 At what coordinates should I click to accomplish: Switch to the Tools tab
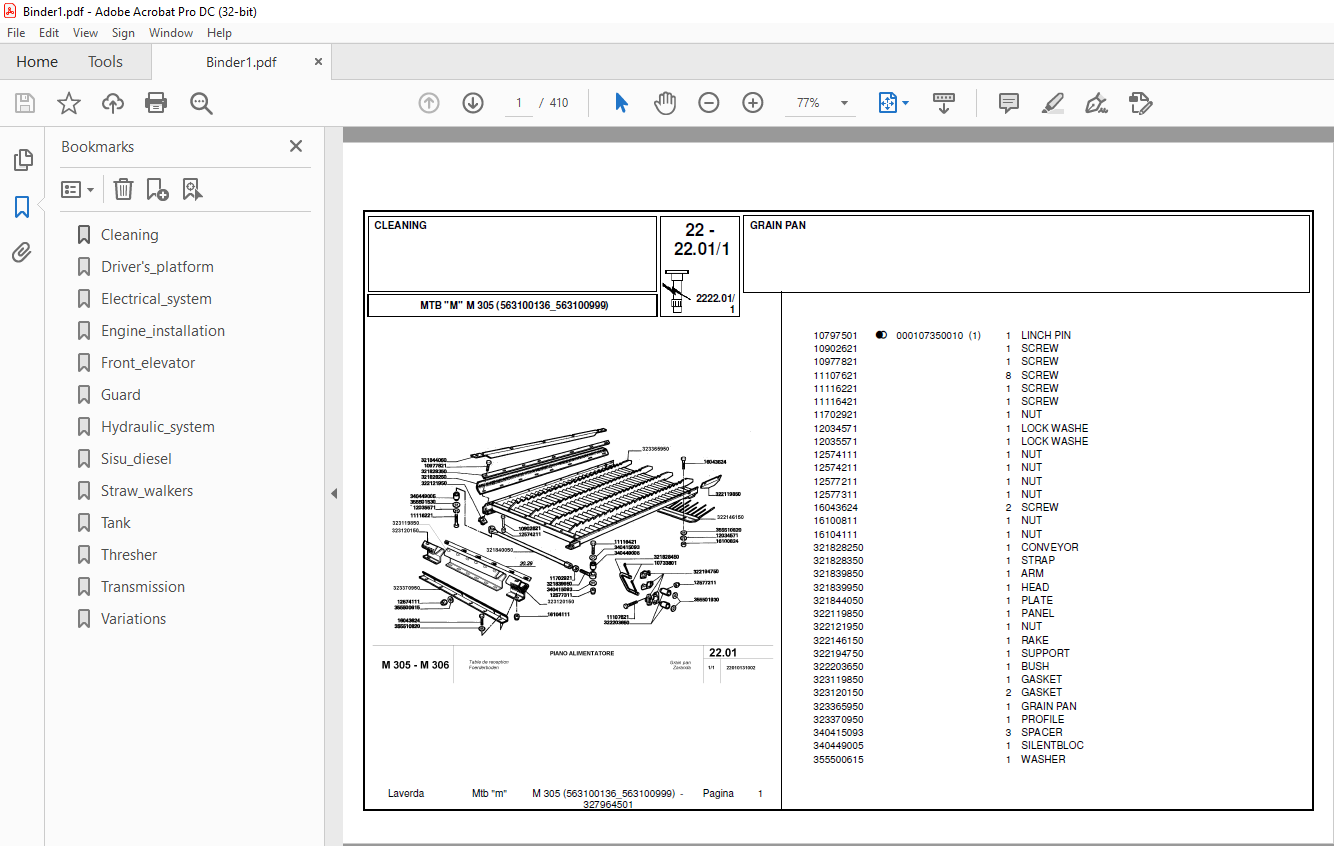click(105, 62)
